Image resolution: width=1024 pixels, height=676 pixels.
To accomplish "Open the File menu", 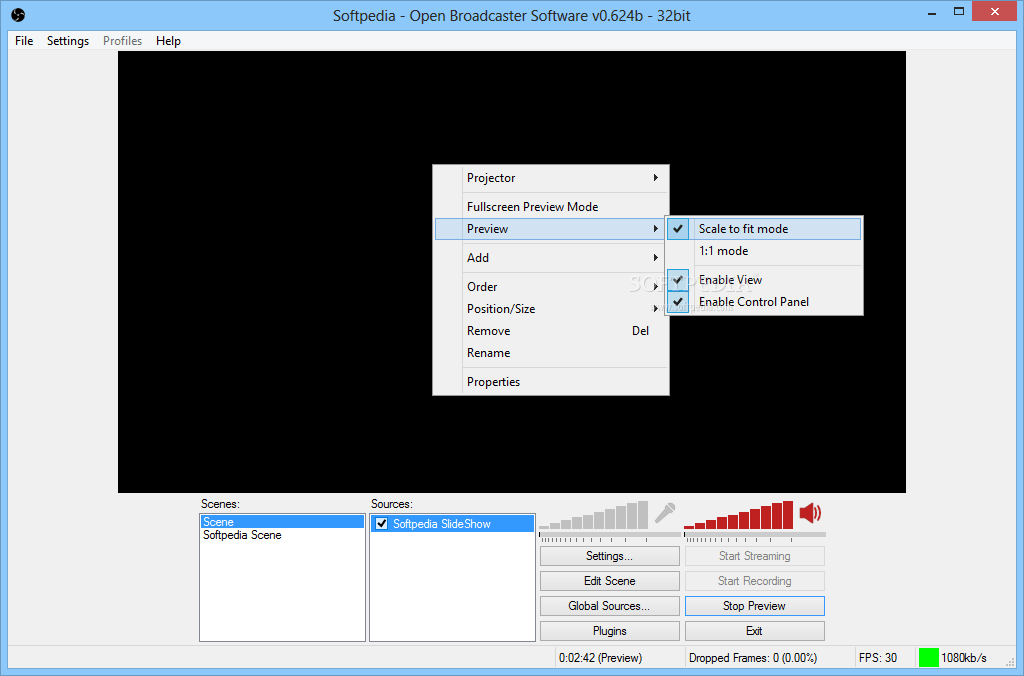I will [24, 41].
